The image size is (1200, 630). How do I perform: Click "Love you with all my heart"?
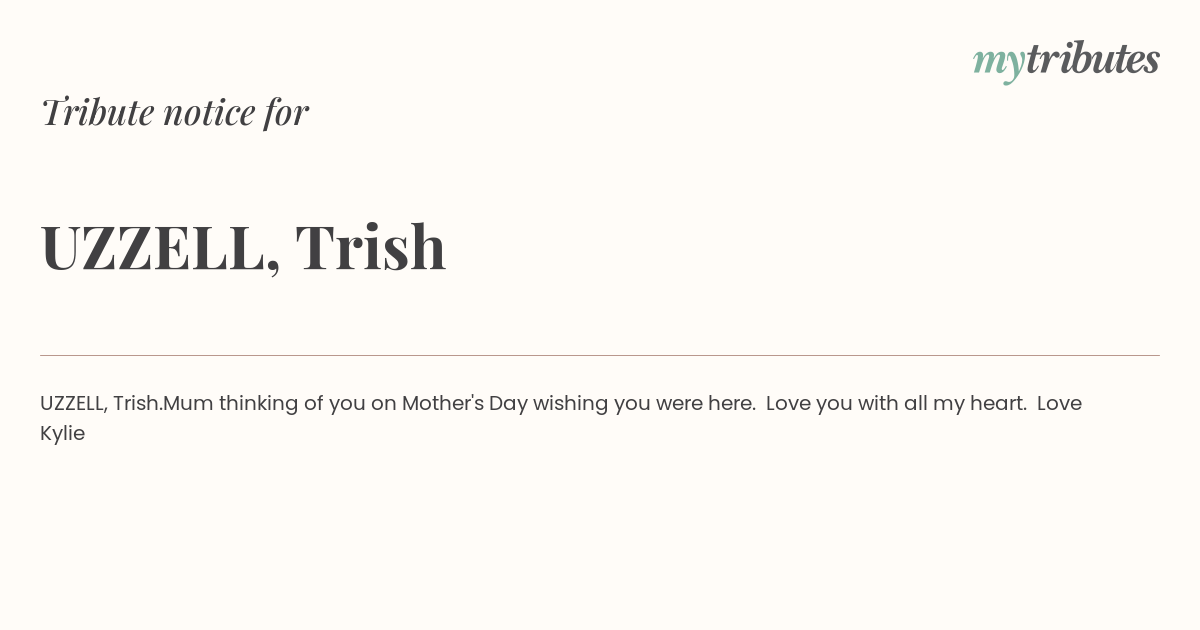tap(896, 404)
